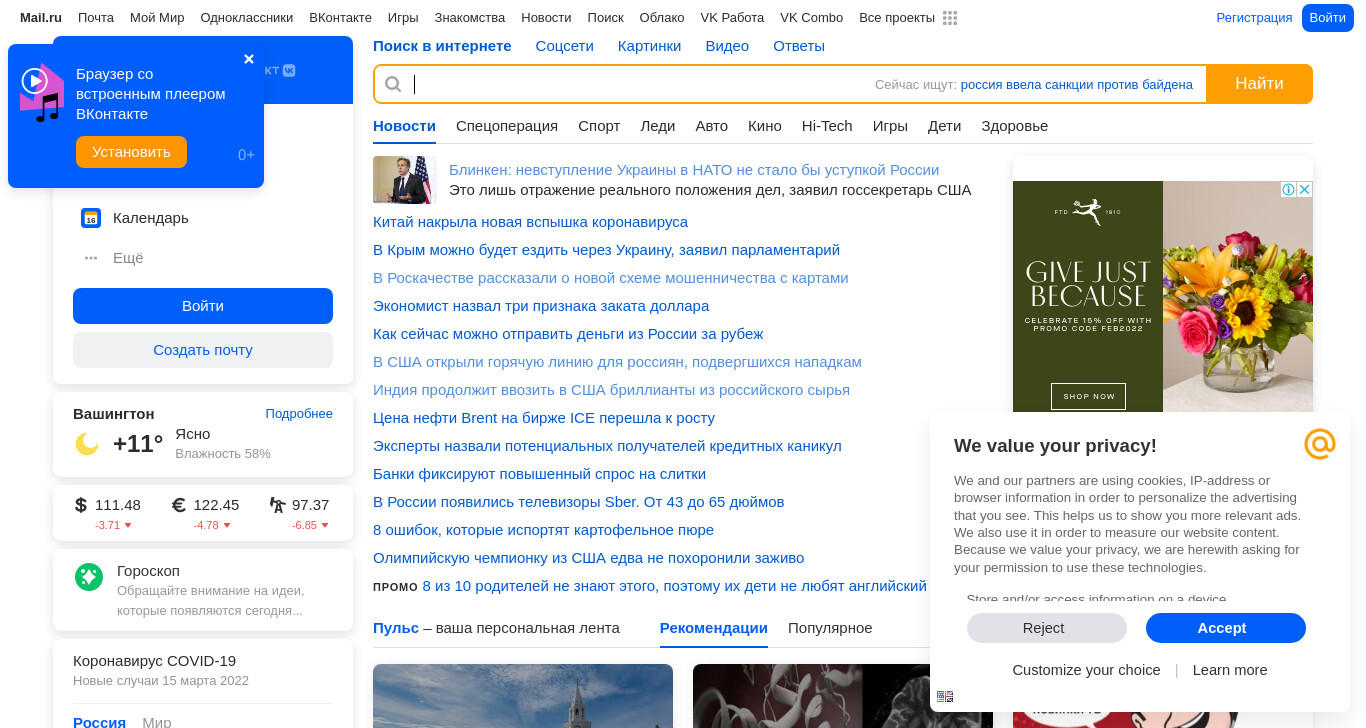1366x728 pixels.
Task: Open VK Работа in top navigation
Action: coord(732,18)
